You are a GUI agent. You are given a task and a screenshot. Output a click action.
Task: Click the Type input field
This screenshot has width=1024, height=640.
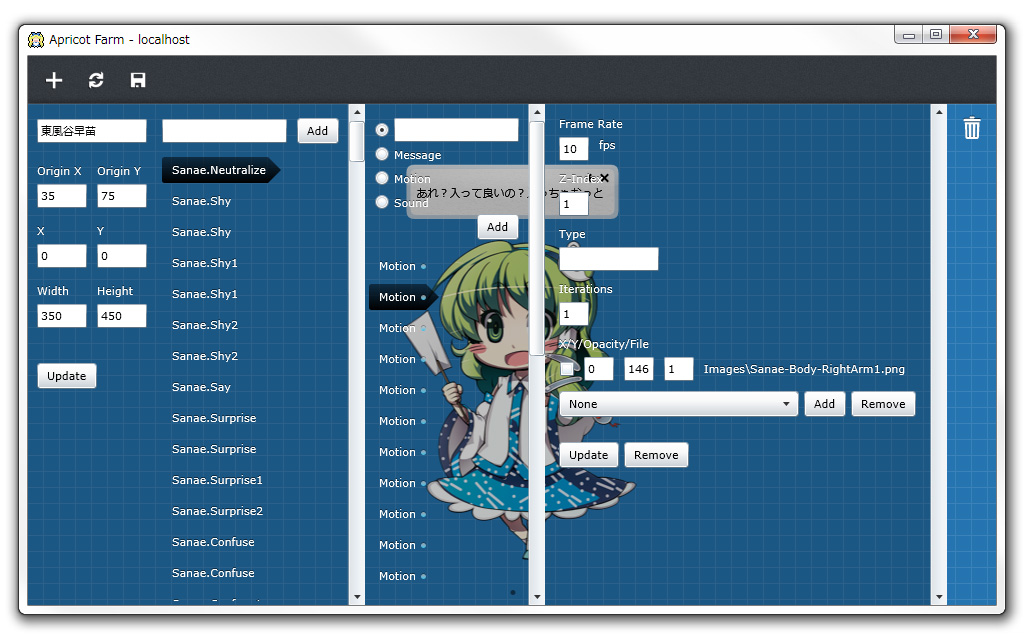click(x=609, y=259)
